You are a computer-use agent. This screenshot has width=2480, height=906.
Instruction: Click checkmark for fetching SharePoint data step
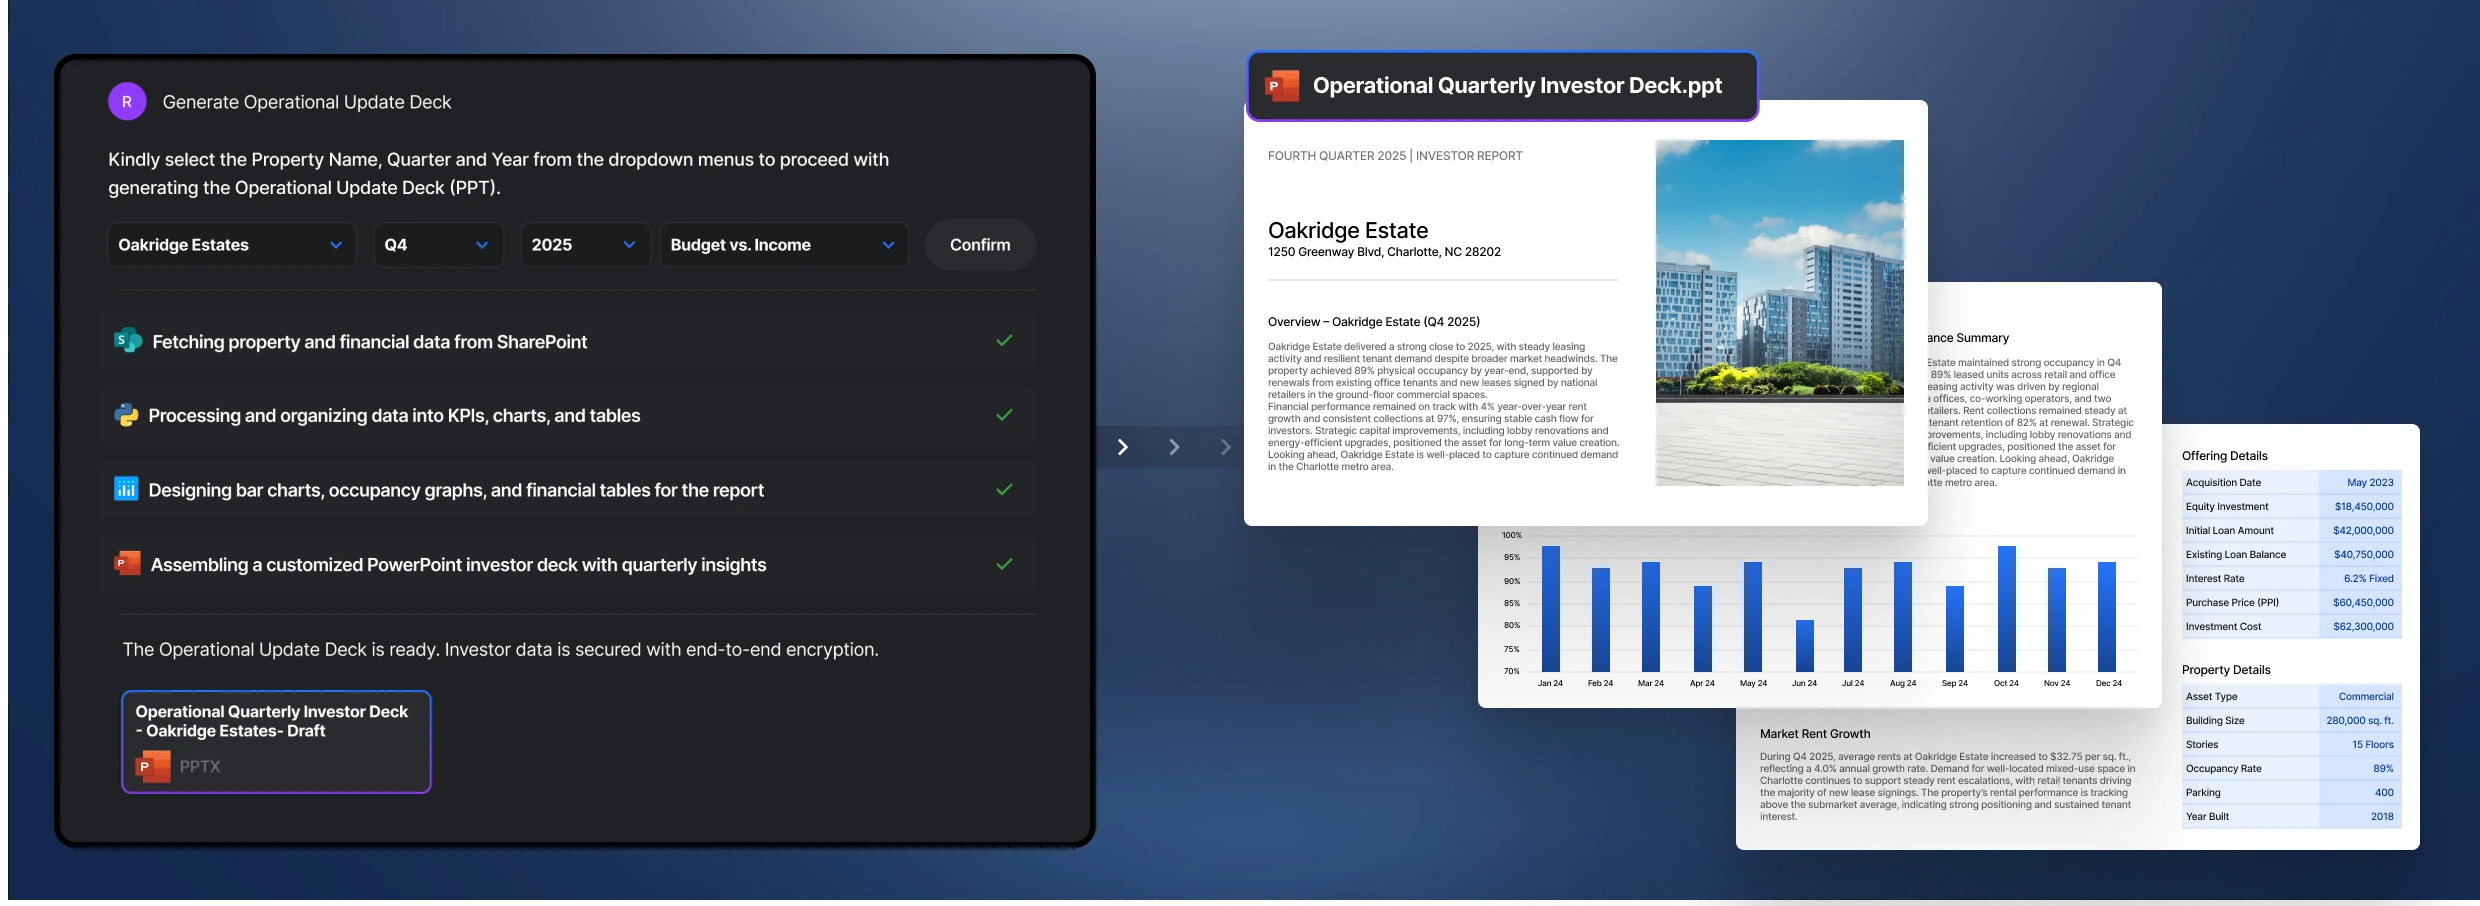[x=1004, y=341]
